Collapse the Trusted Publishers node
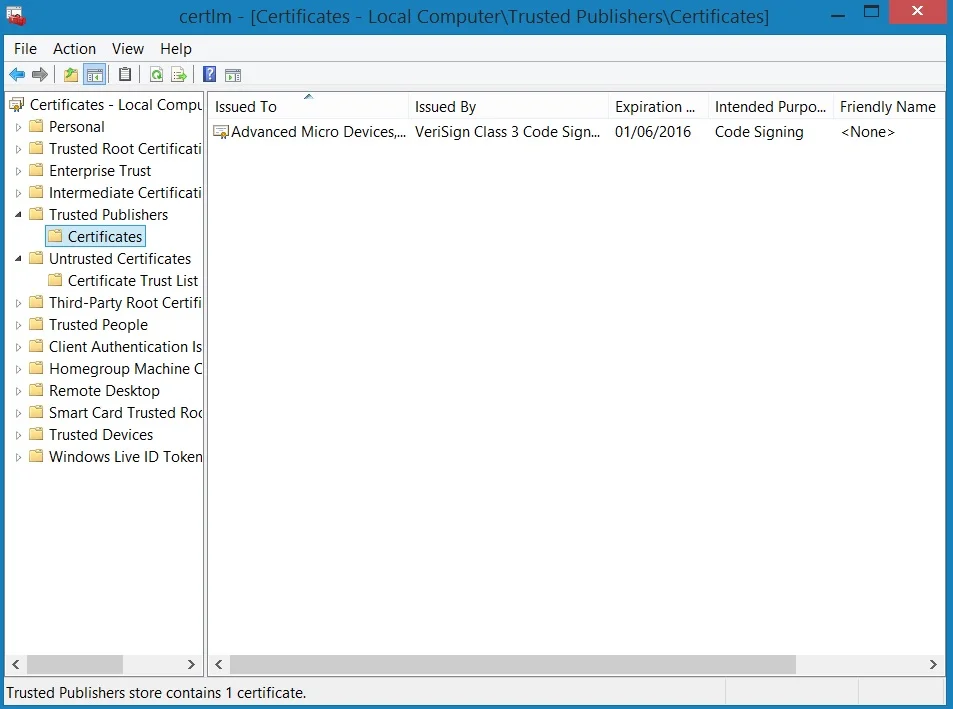This screenshot has width=953, height=709. pyautogui.click(x=18, y=214)
